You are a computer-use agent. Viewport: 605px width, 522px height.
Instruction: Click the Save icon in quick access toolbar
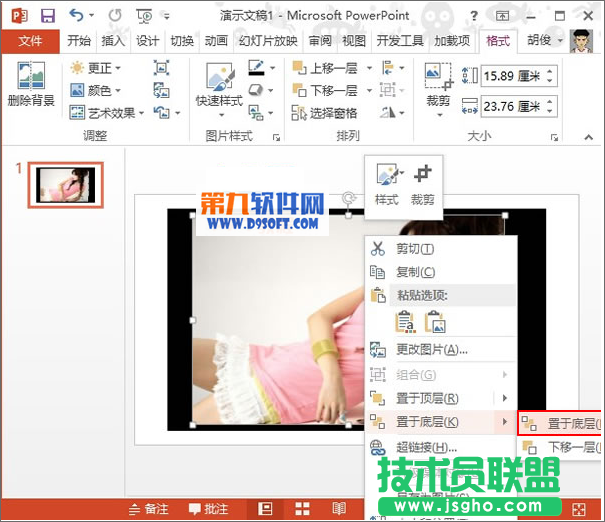(48, 16)
